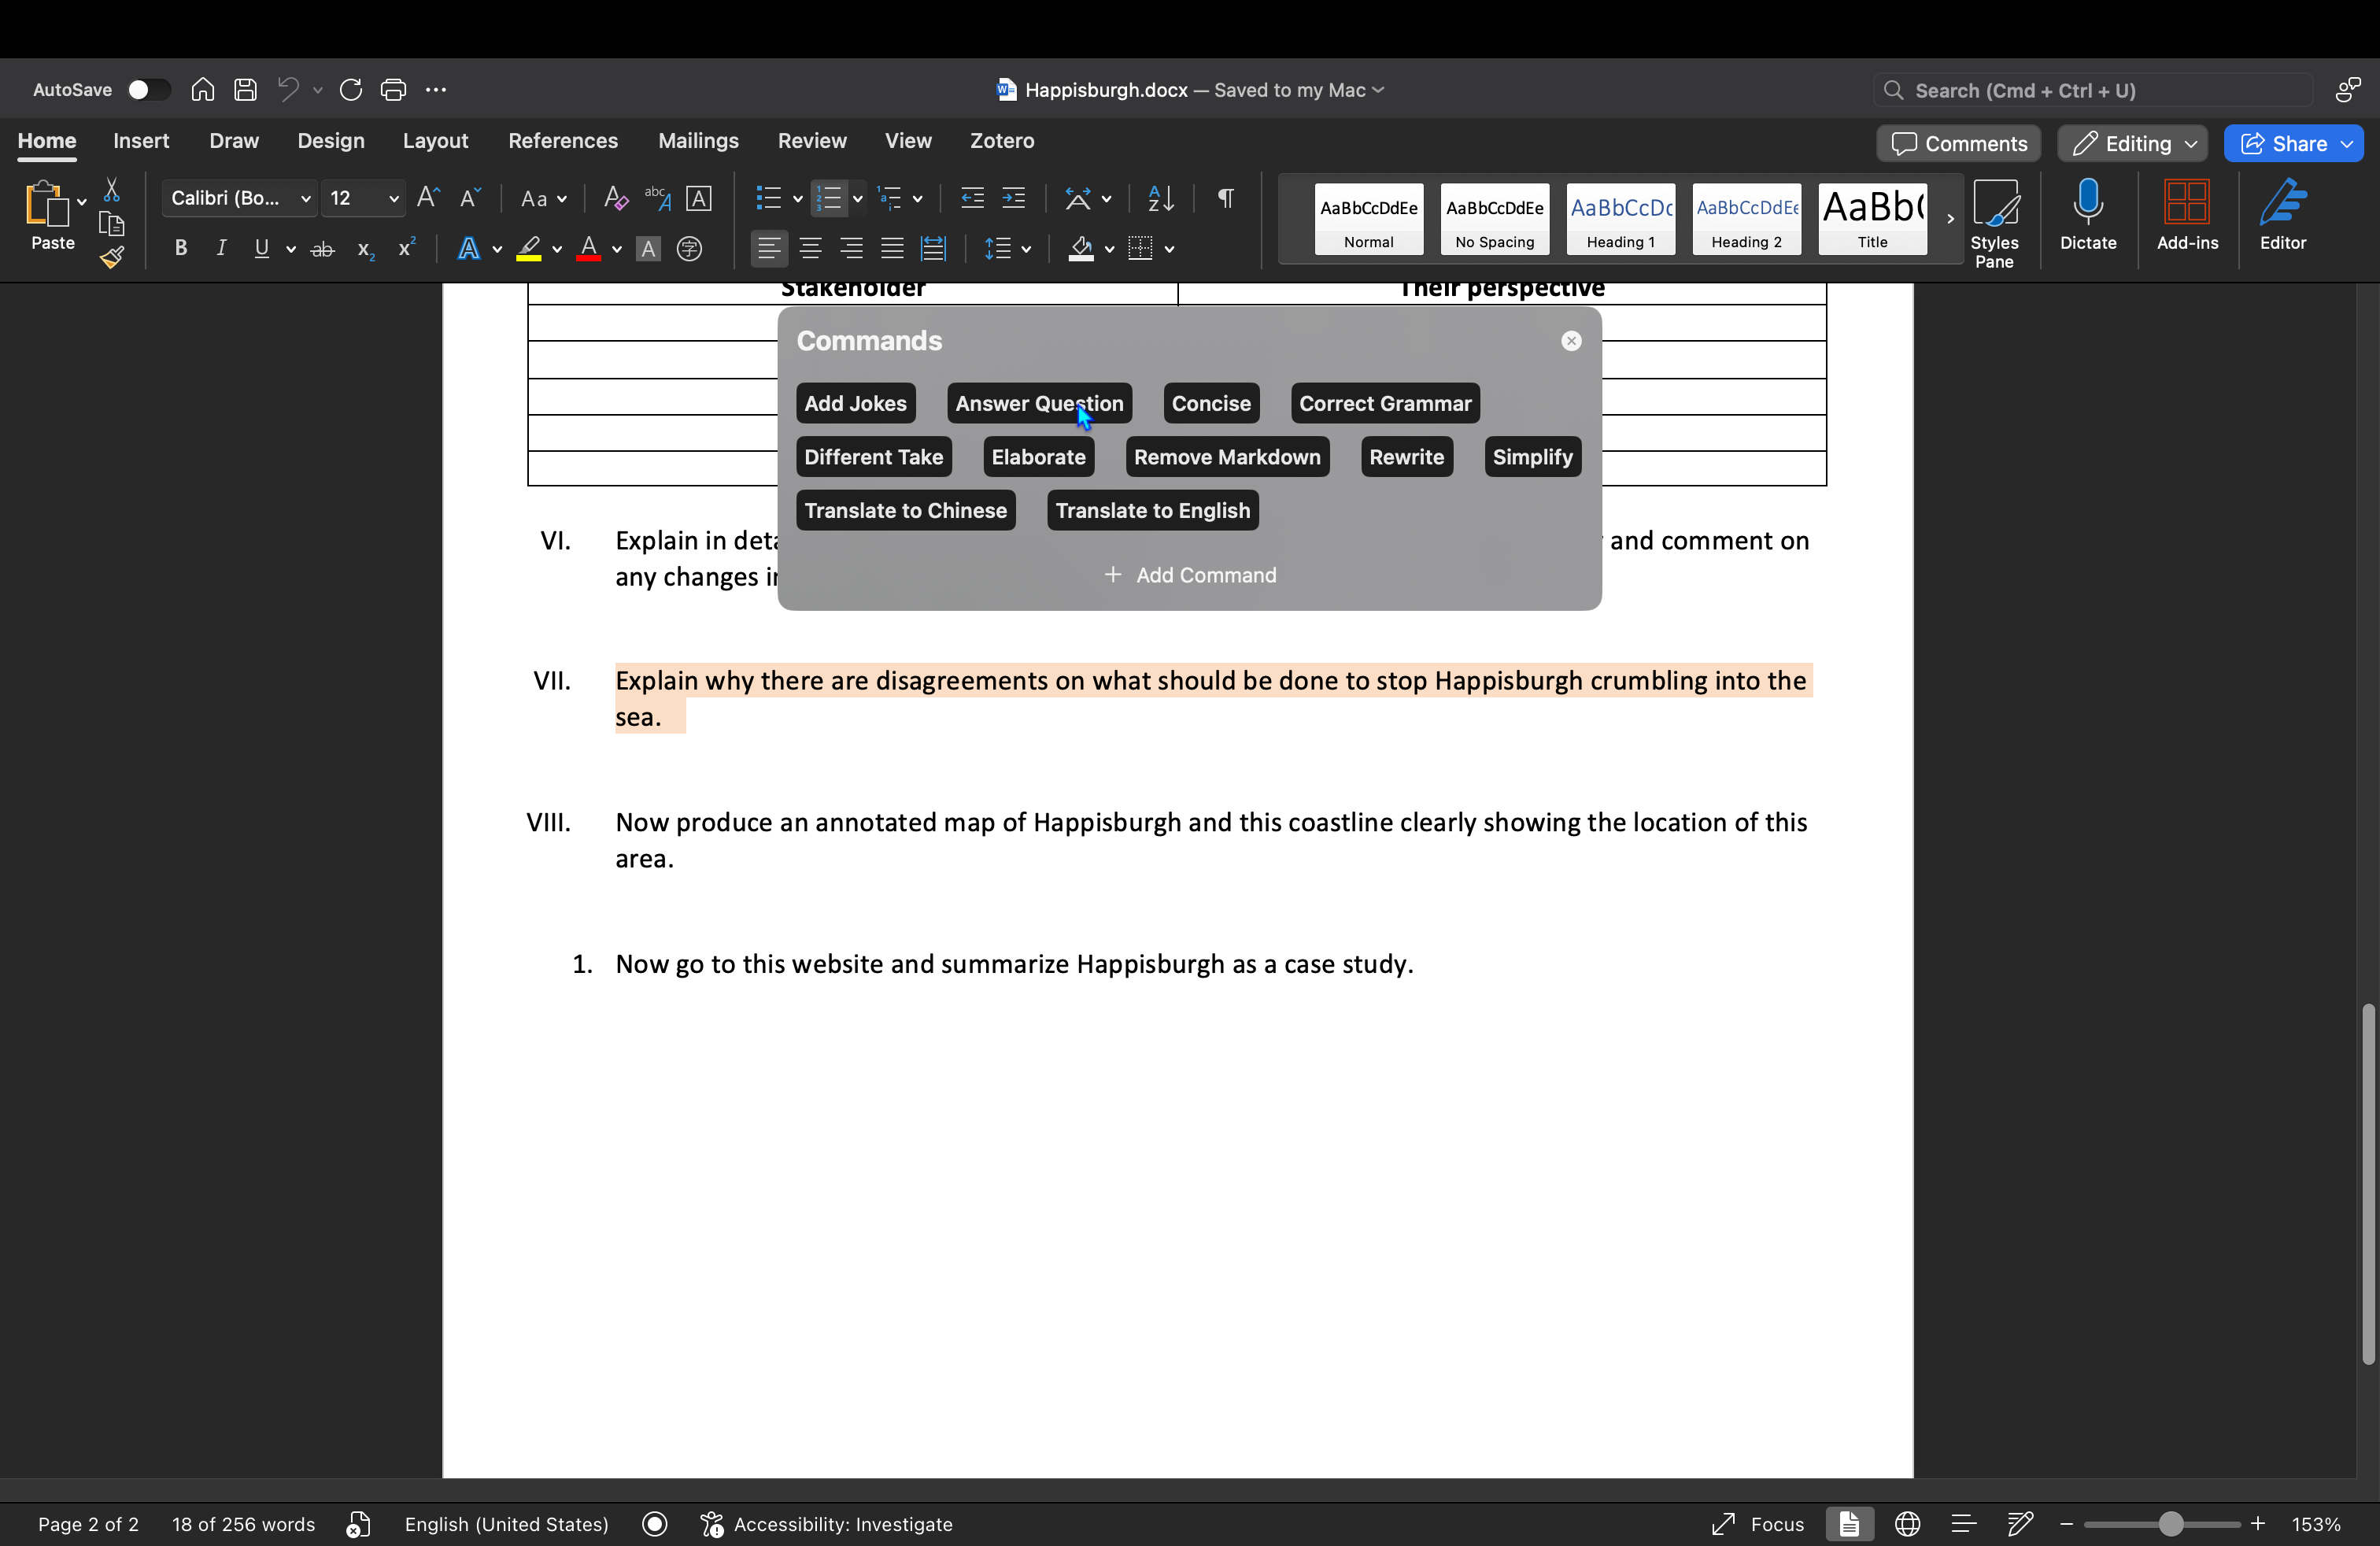
Task: Click the word count status bar item
Action: pos(243,1523)
